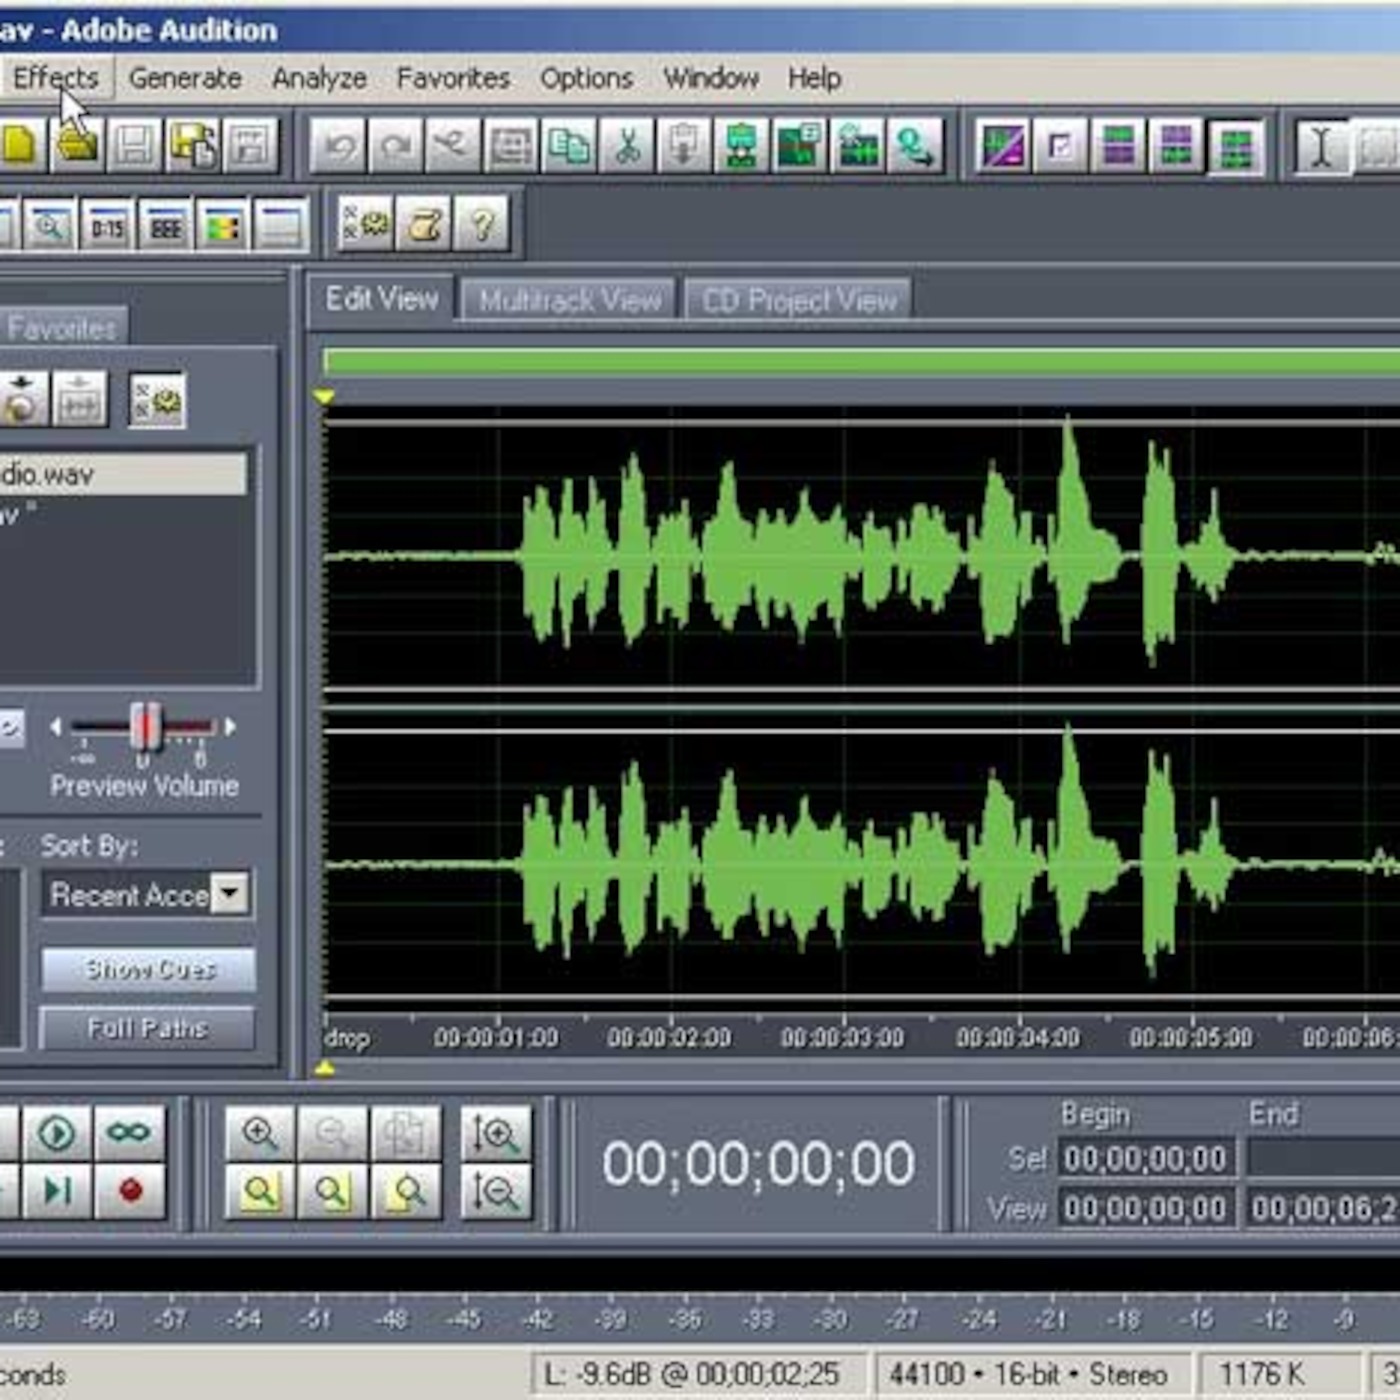
Task: Open the Generate menu
Action: (185, 78)
